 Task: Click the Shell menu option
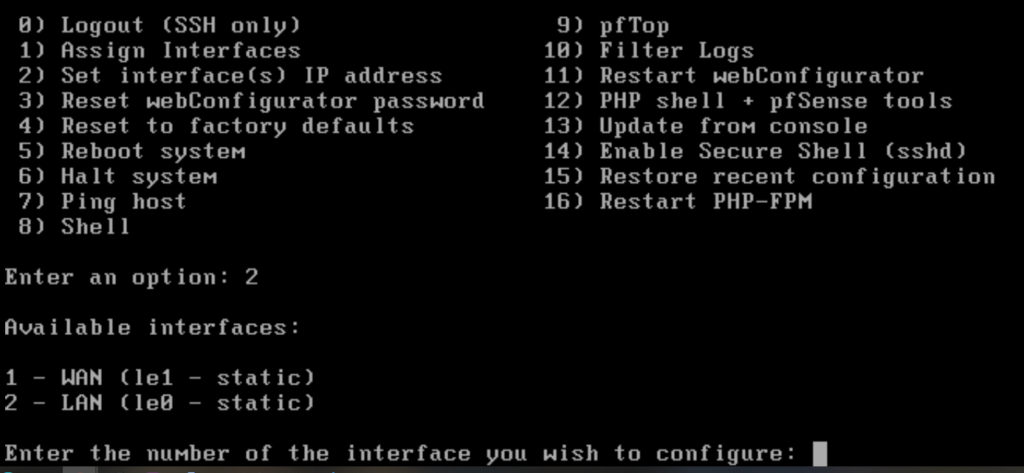[x=74, y=226]
